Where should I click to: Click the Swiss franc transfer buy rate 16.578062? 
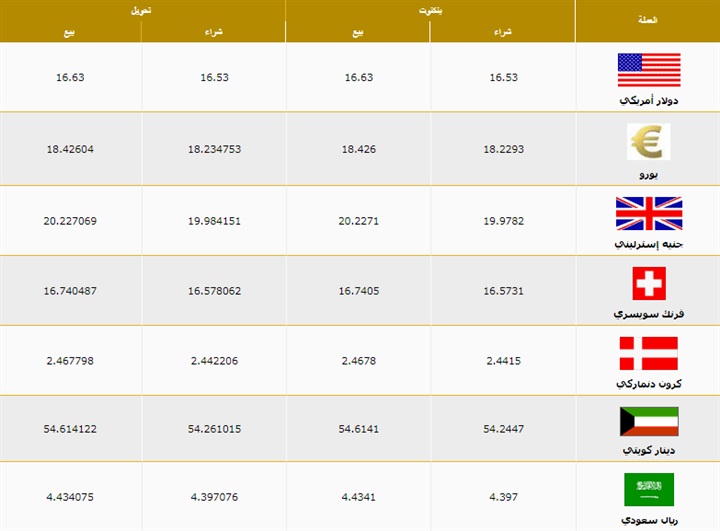[214, 291]
